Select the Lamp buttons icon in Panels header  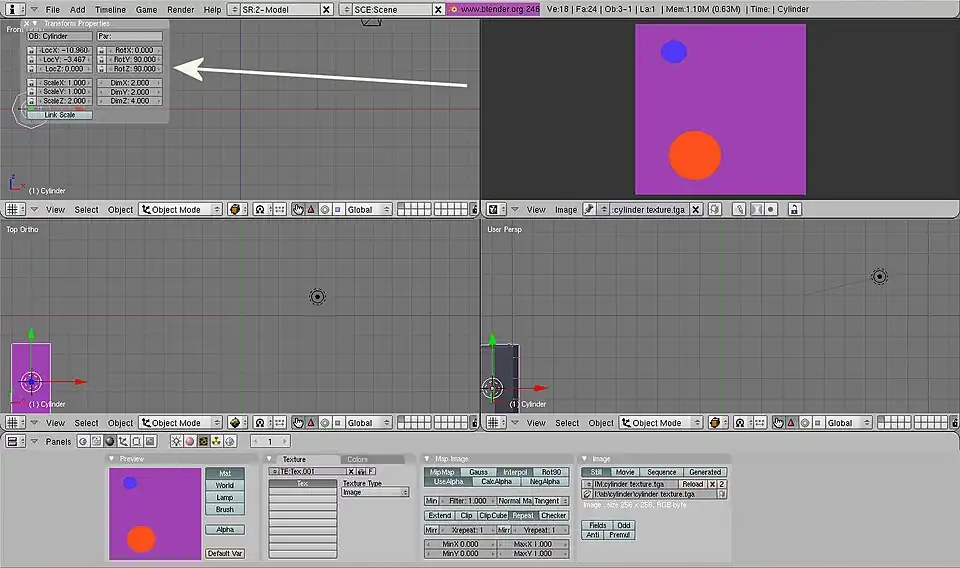click(x=177, y=441)
